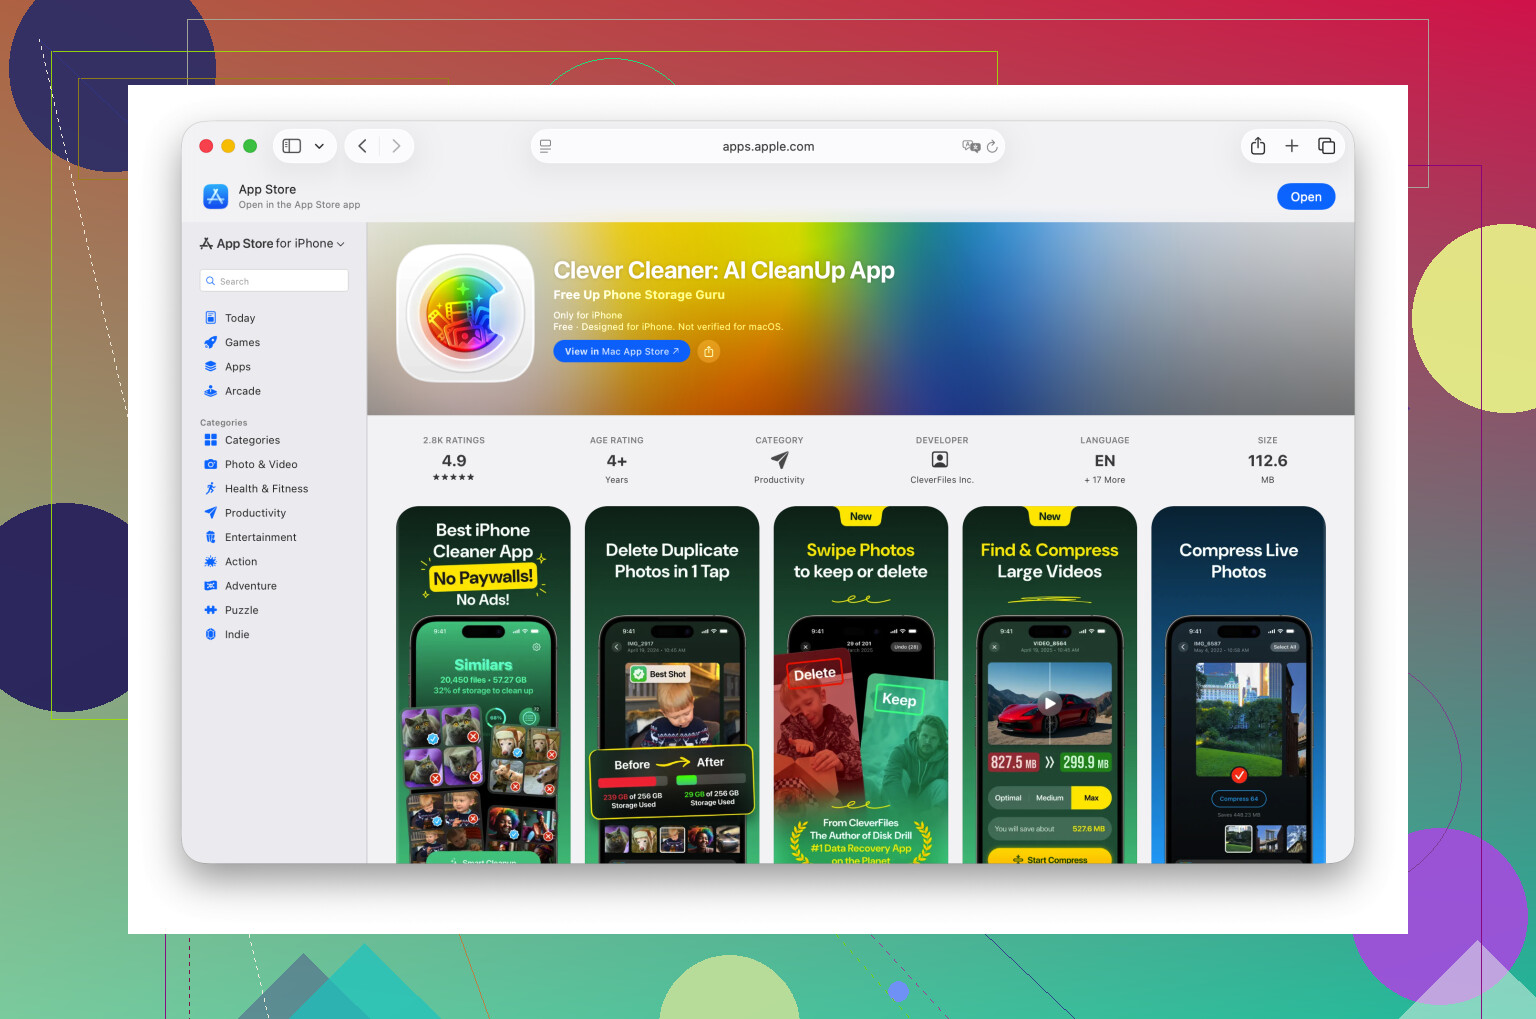Click the Clever Cleaner: AI CleanUp App title
This screenshot has height=1019, width=1536.
click(x=724, y=271)
